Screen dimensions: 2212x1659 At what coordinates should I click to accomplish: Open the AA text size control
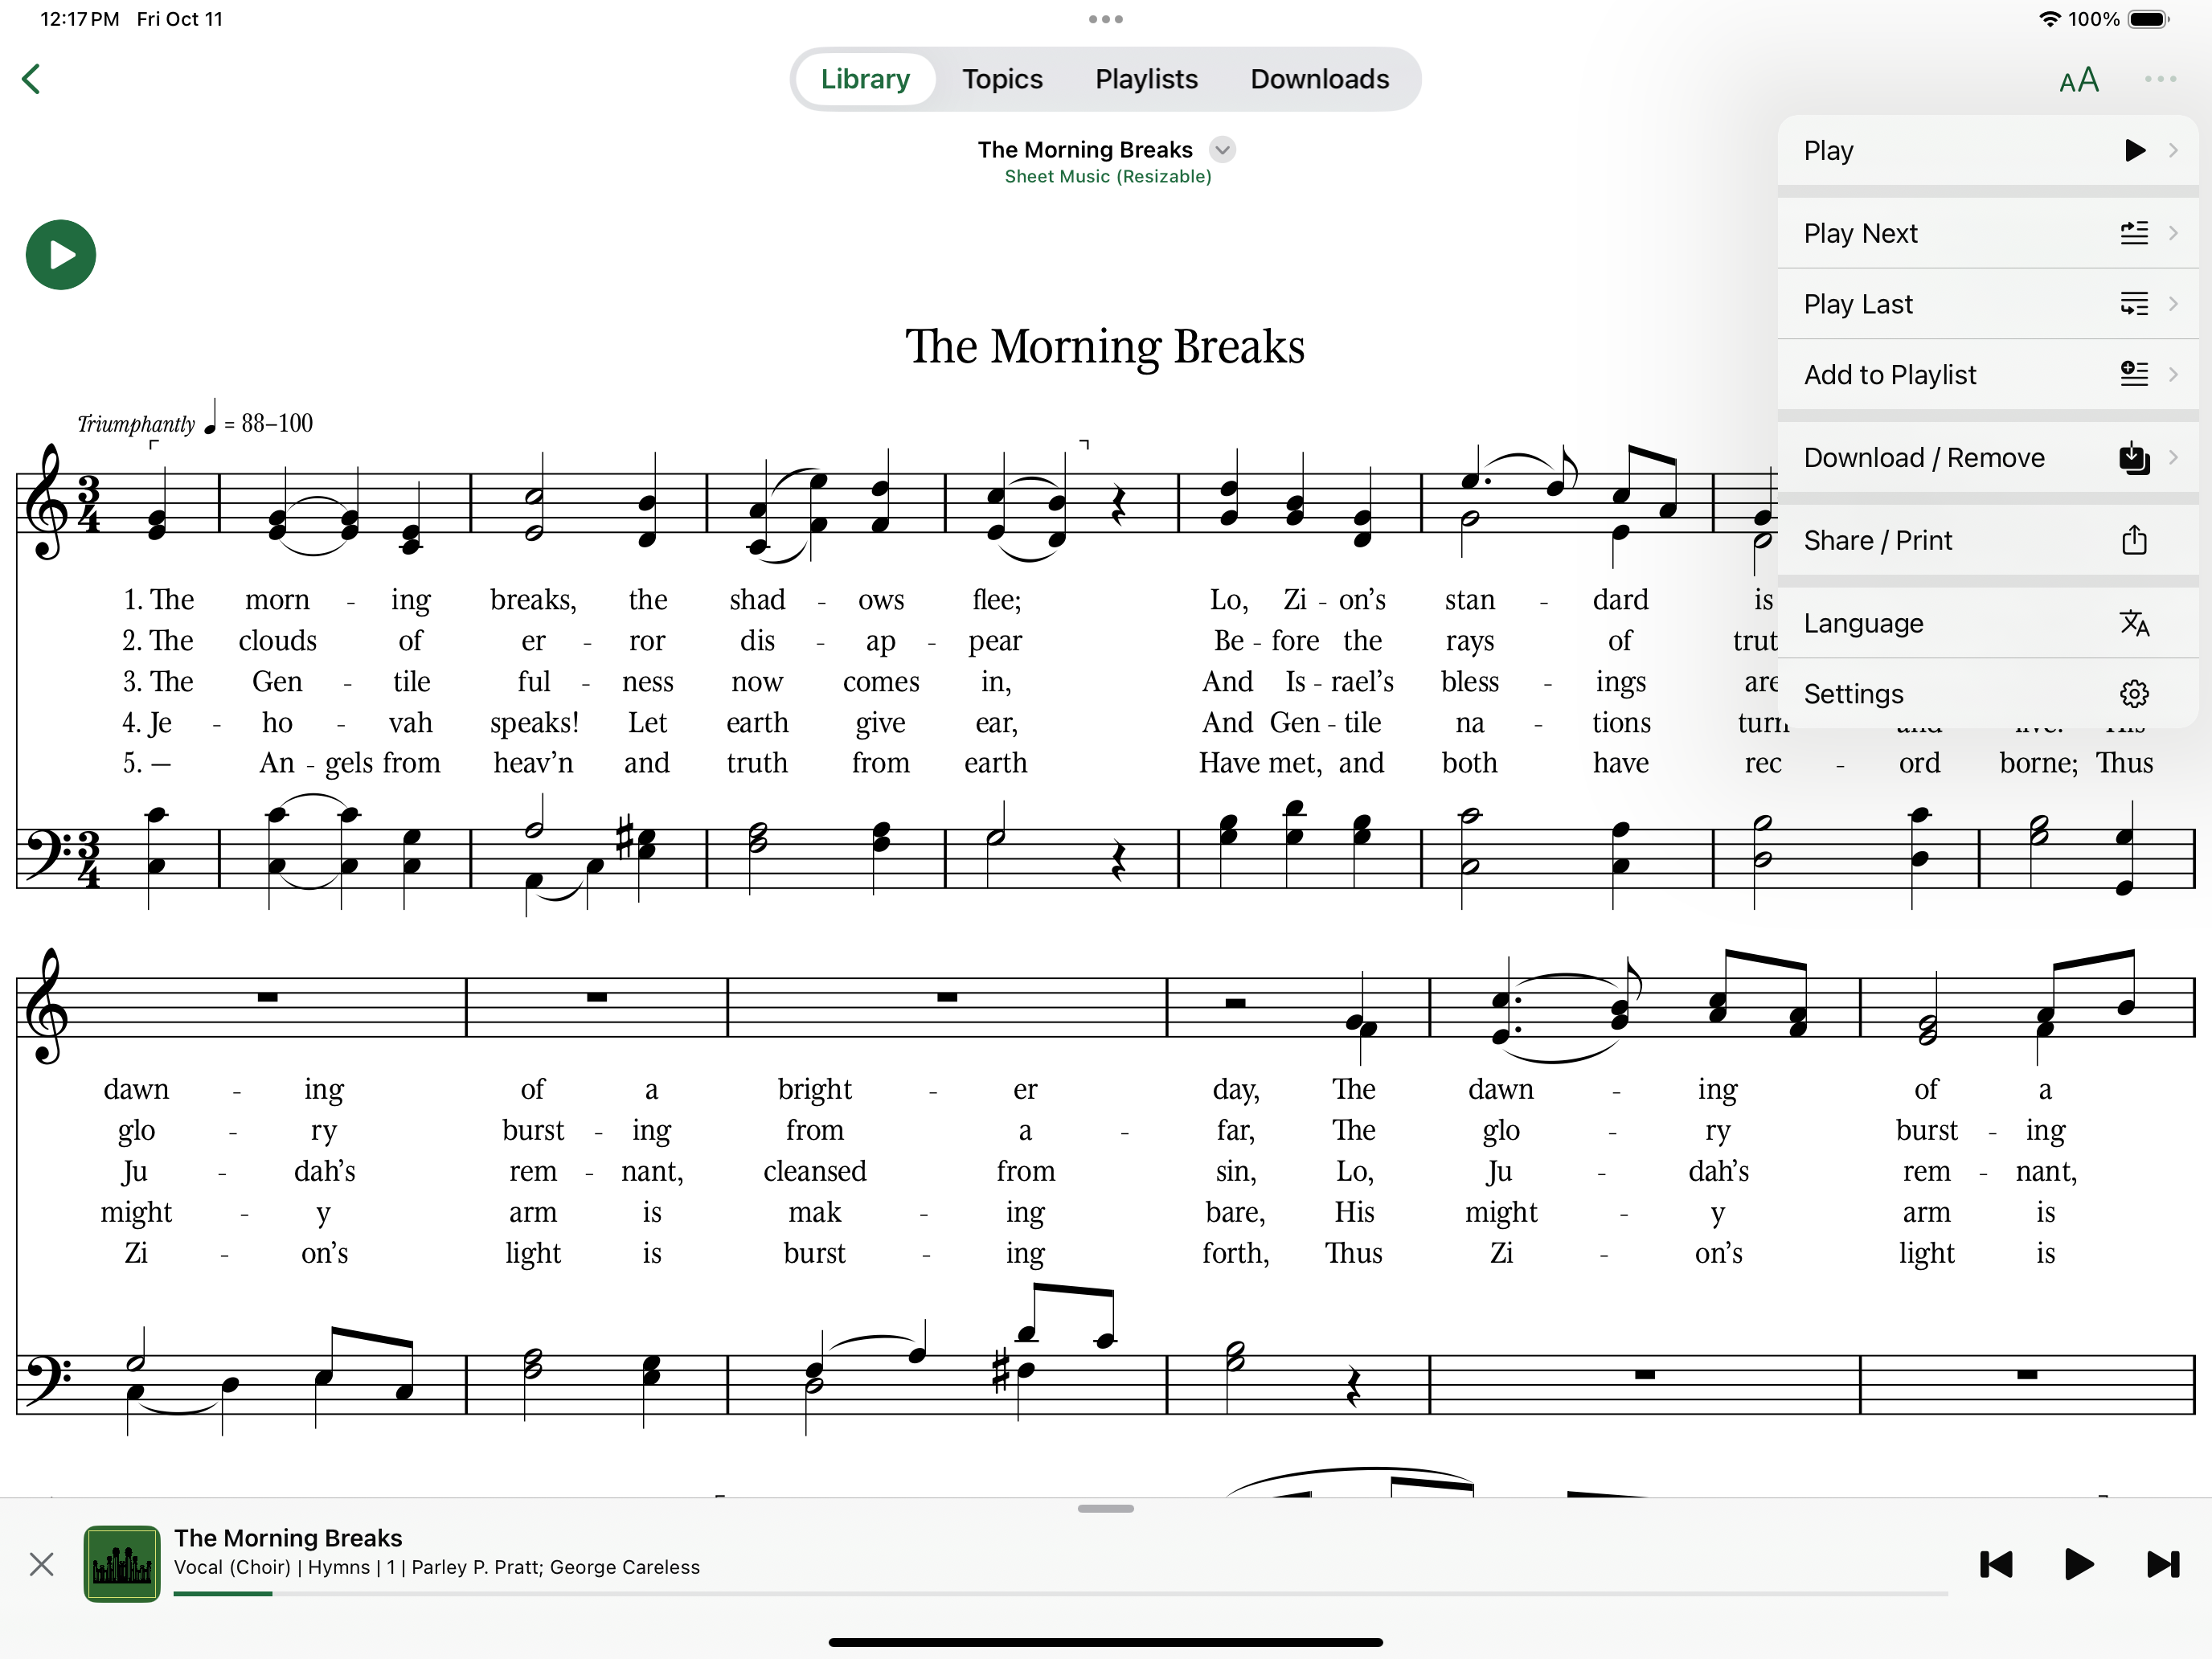[2079, 80]
